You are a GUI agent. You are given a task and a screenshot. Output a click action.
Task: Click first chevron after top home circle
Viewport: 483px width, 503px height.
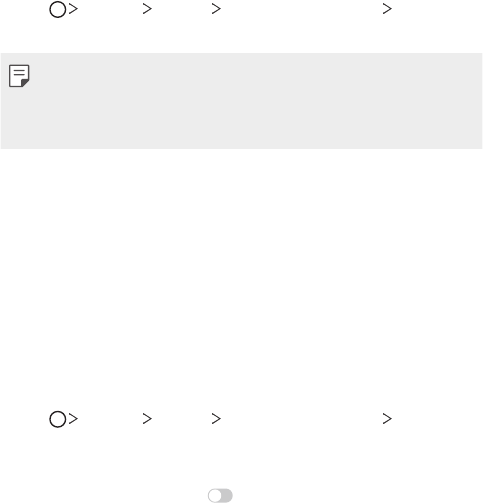pyautogui.click(x=73, y=9)
